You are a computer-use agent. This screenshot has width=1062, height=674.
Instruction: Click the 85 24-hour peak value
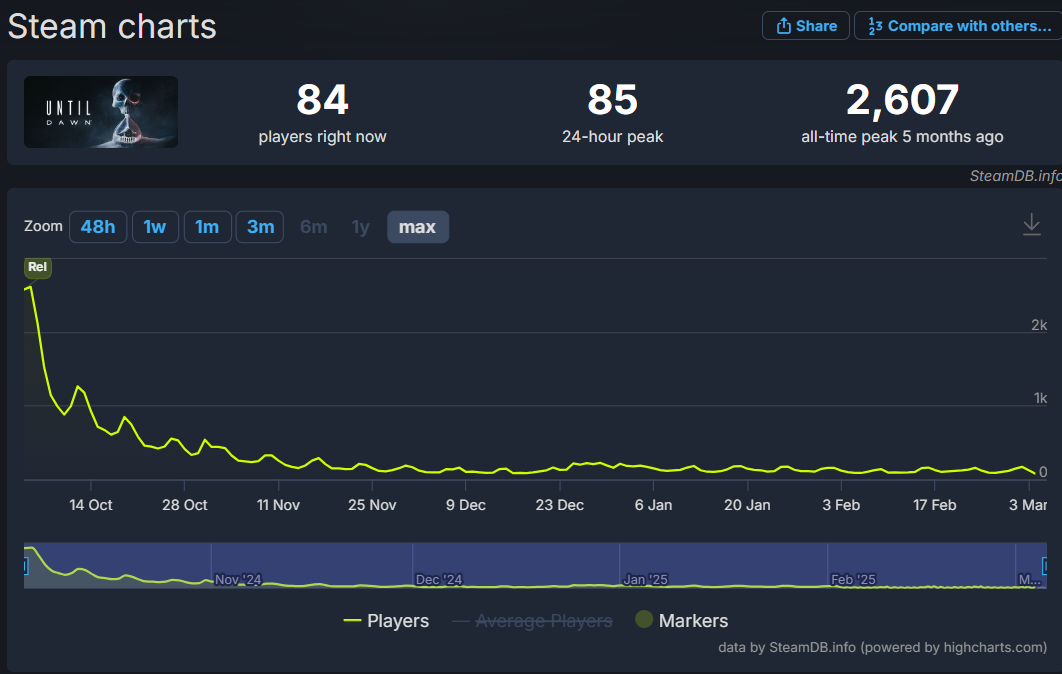tap(612, 100)
